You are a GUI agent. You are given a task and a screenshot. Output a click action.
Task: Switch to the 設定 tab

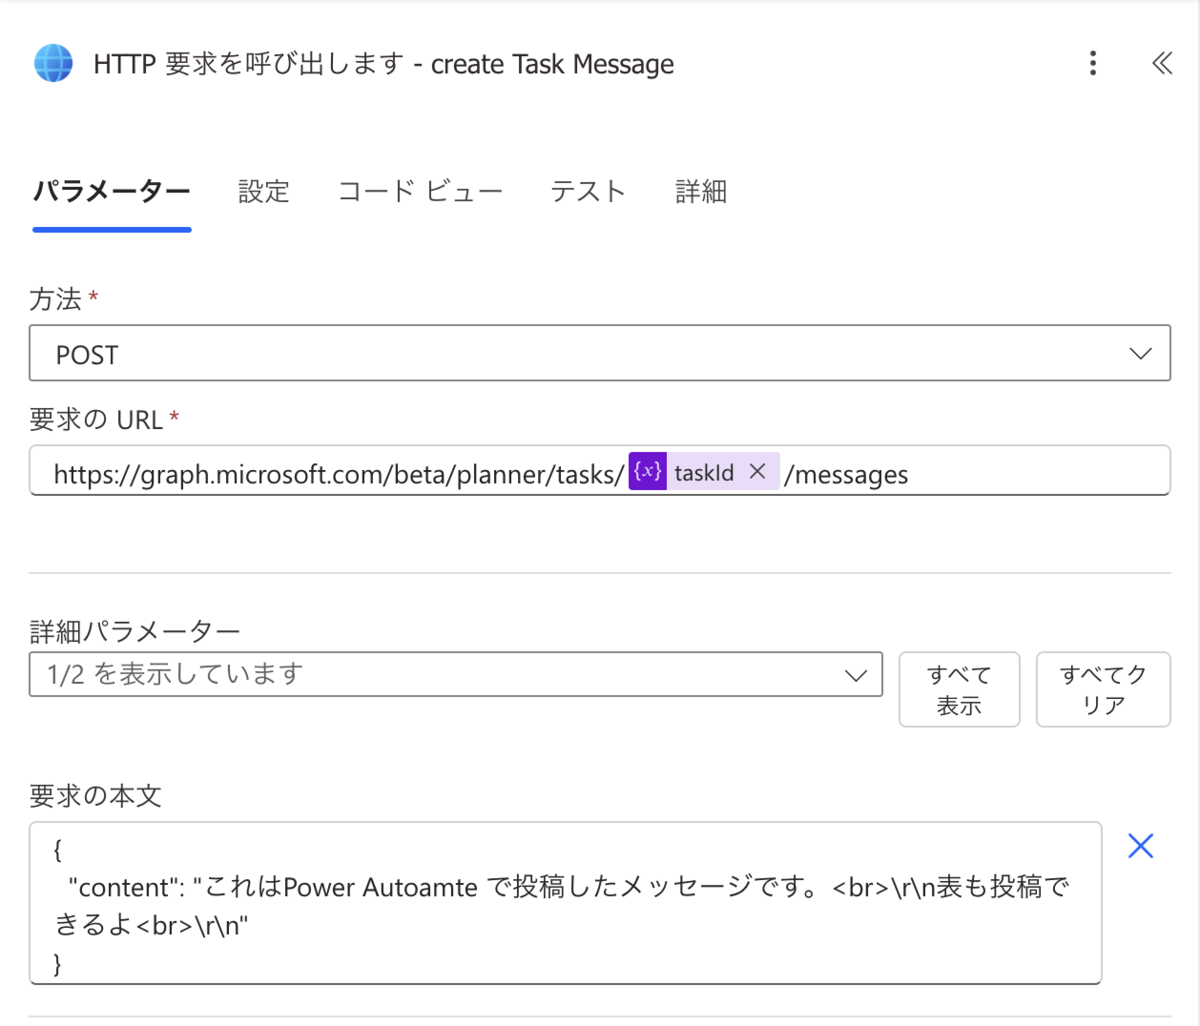coord(264,191)
